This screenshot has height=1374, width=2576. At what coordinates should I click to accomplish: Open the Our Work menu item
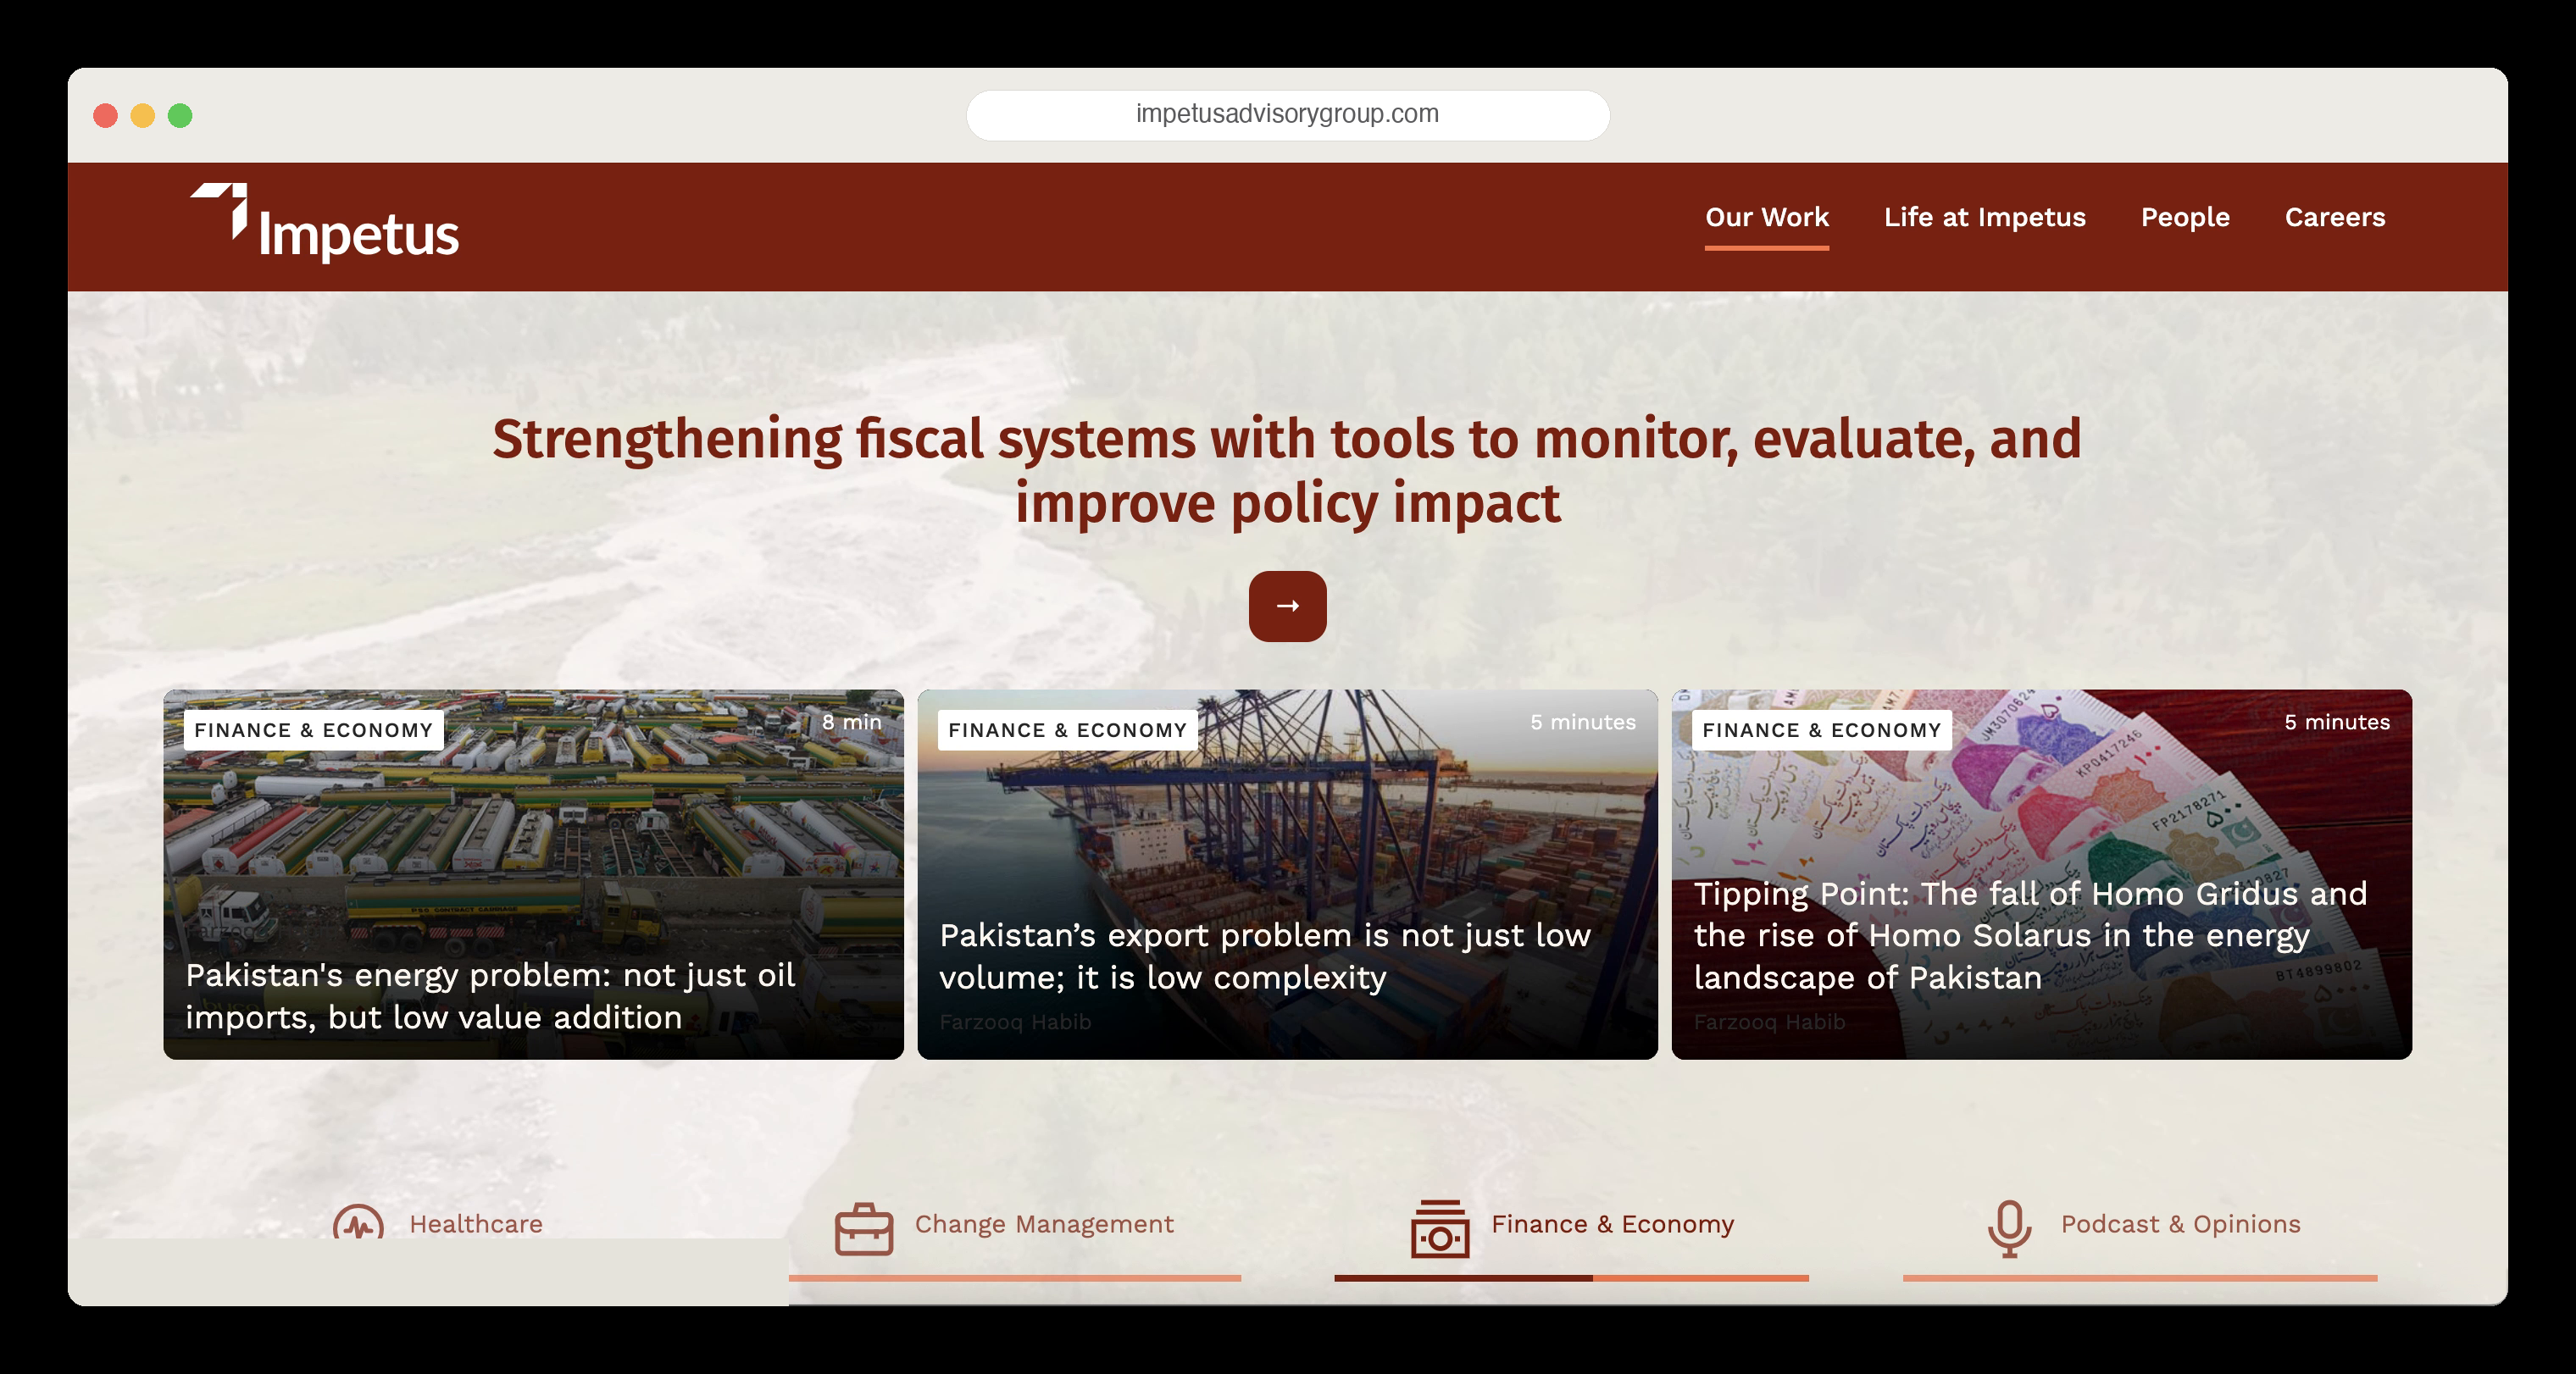click(x=1766, y=217)
